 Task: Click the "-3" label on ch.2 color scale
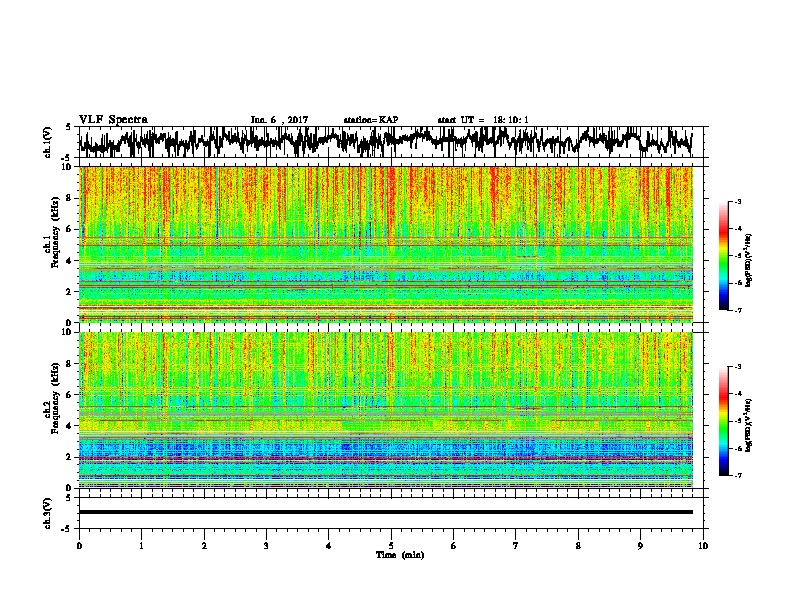[738, 367]
